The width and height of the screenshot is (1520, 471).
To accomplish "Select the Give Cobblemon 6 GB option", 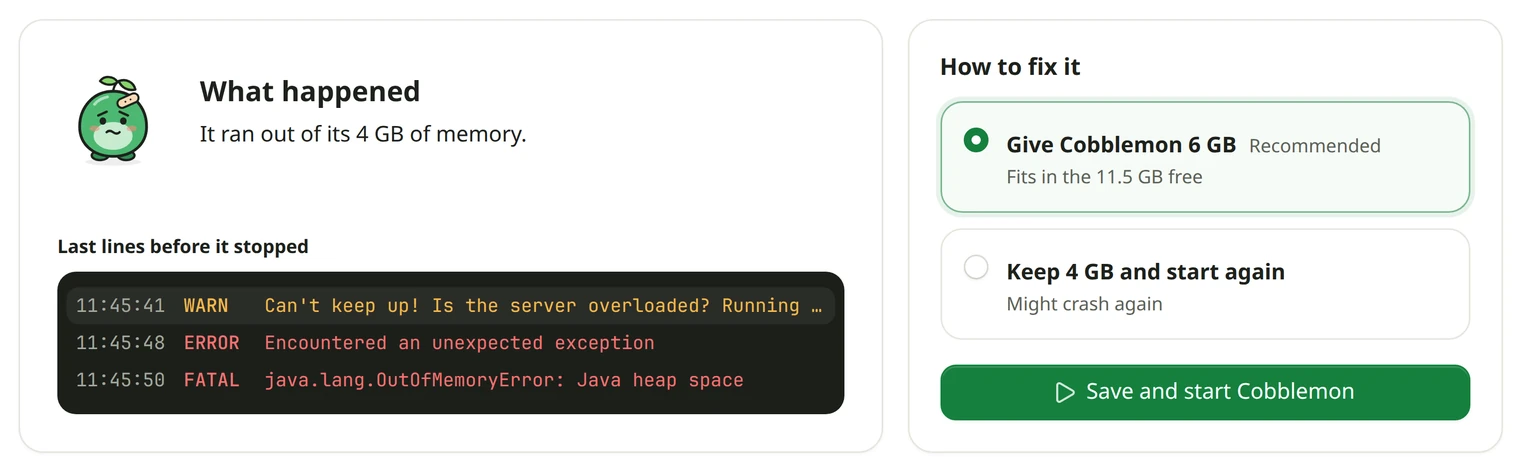I will click(x=1205, y=157).
